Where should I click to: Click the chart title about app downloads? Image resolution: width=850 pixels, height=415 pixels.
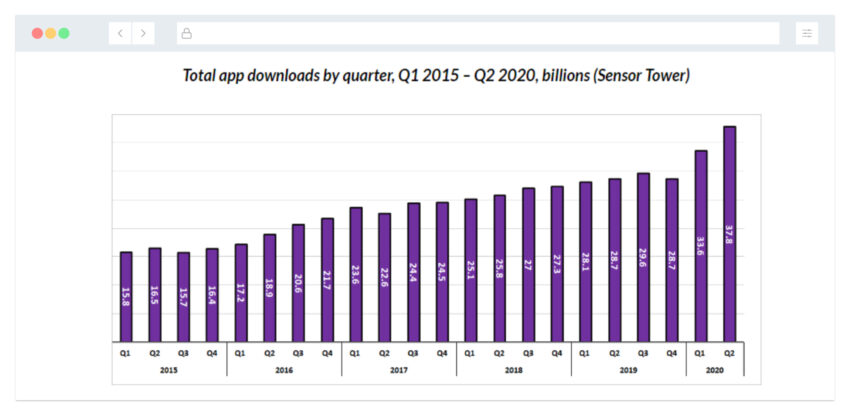click(436, 76)
